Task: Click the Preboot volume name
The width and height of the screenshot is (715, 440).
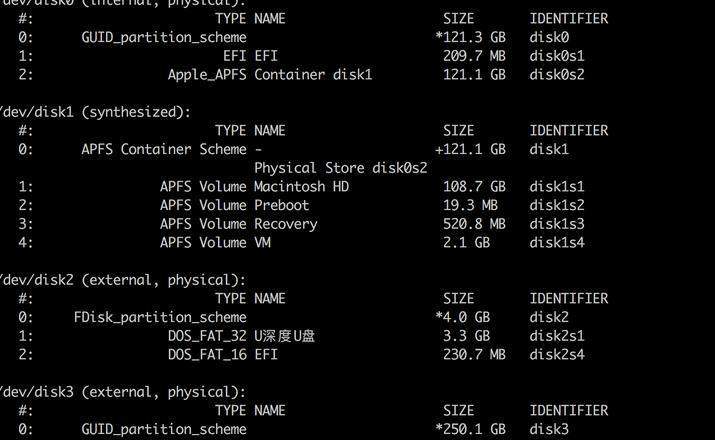Action: (x=281, y=205)
